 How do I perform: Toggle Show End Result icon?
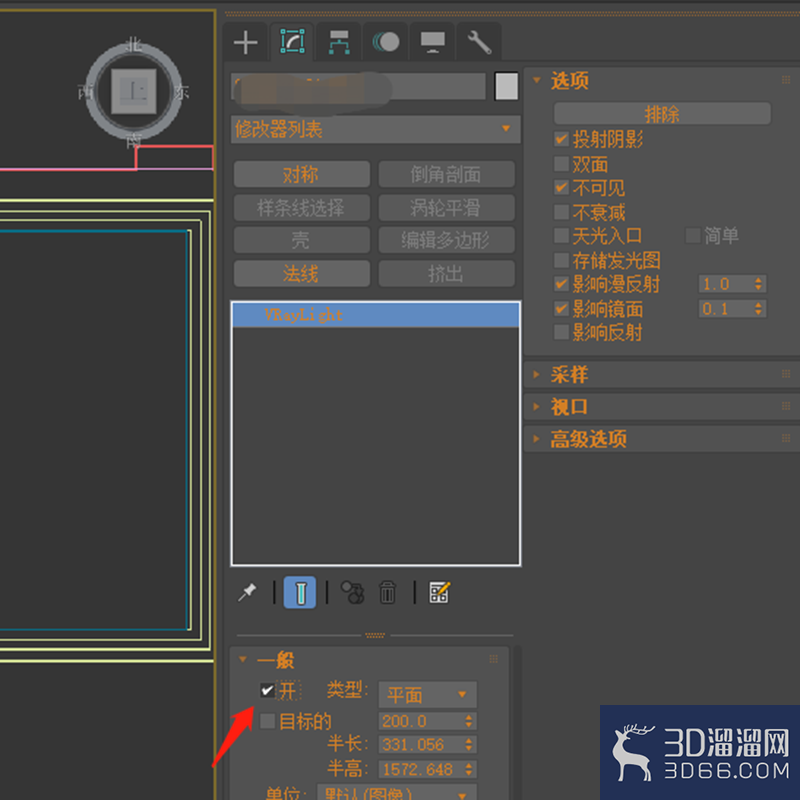(x=300, y=592)
